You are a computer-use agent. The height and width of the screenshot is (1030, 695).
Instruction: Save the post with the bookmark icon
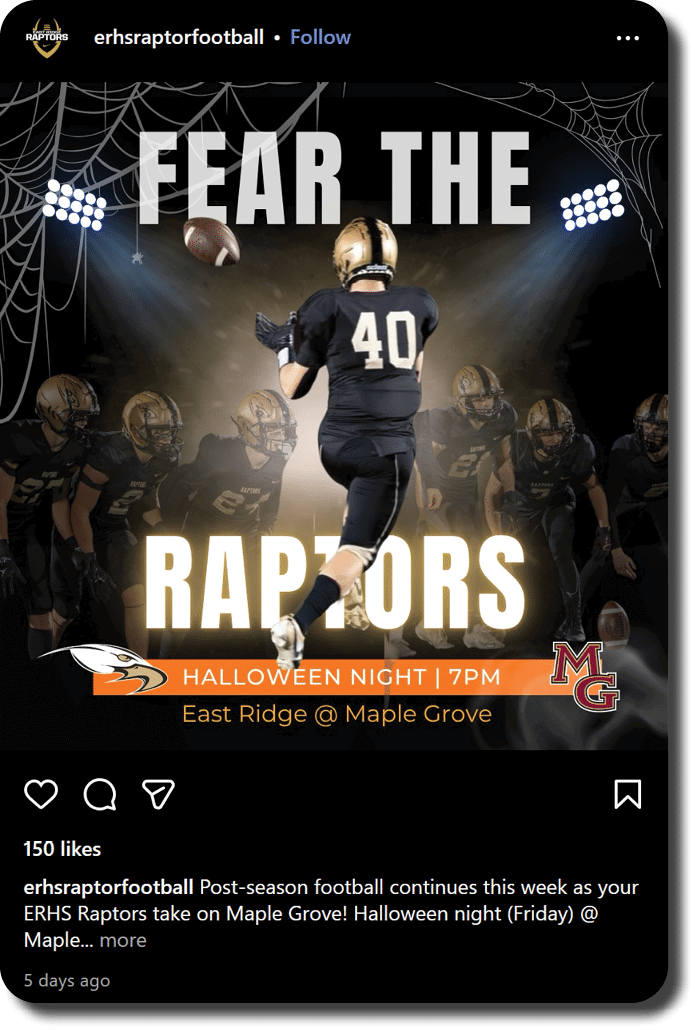pyautogui.click(x=627, y=794)
